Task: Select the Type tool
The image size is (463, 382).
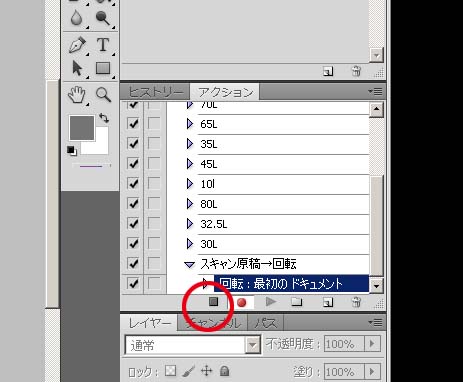Action: click(103, 45)
